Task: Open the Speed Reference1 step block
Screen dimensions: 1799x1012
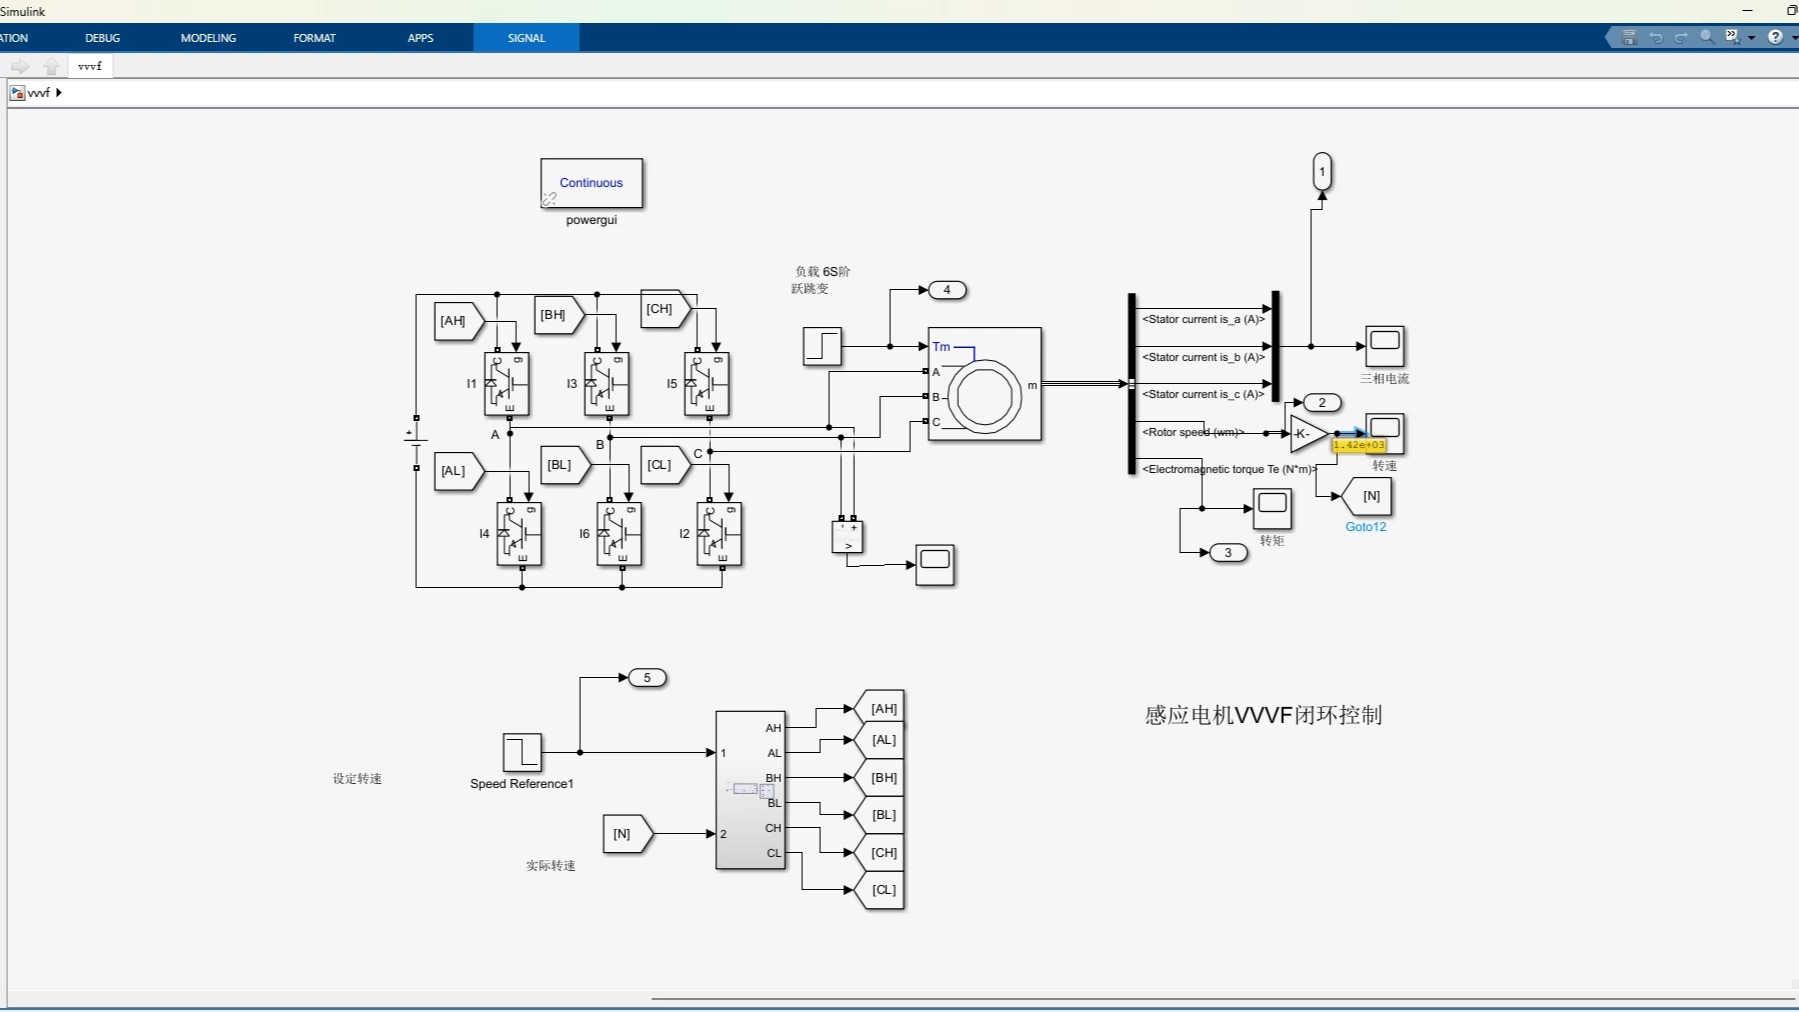Action: point(521,752)
